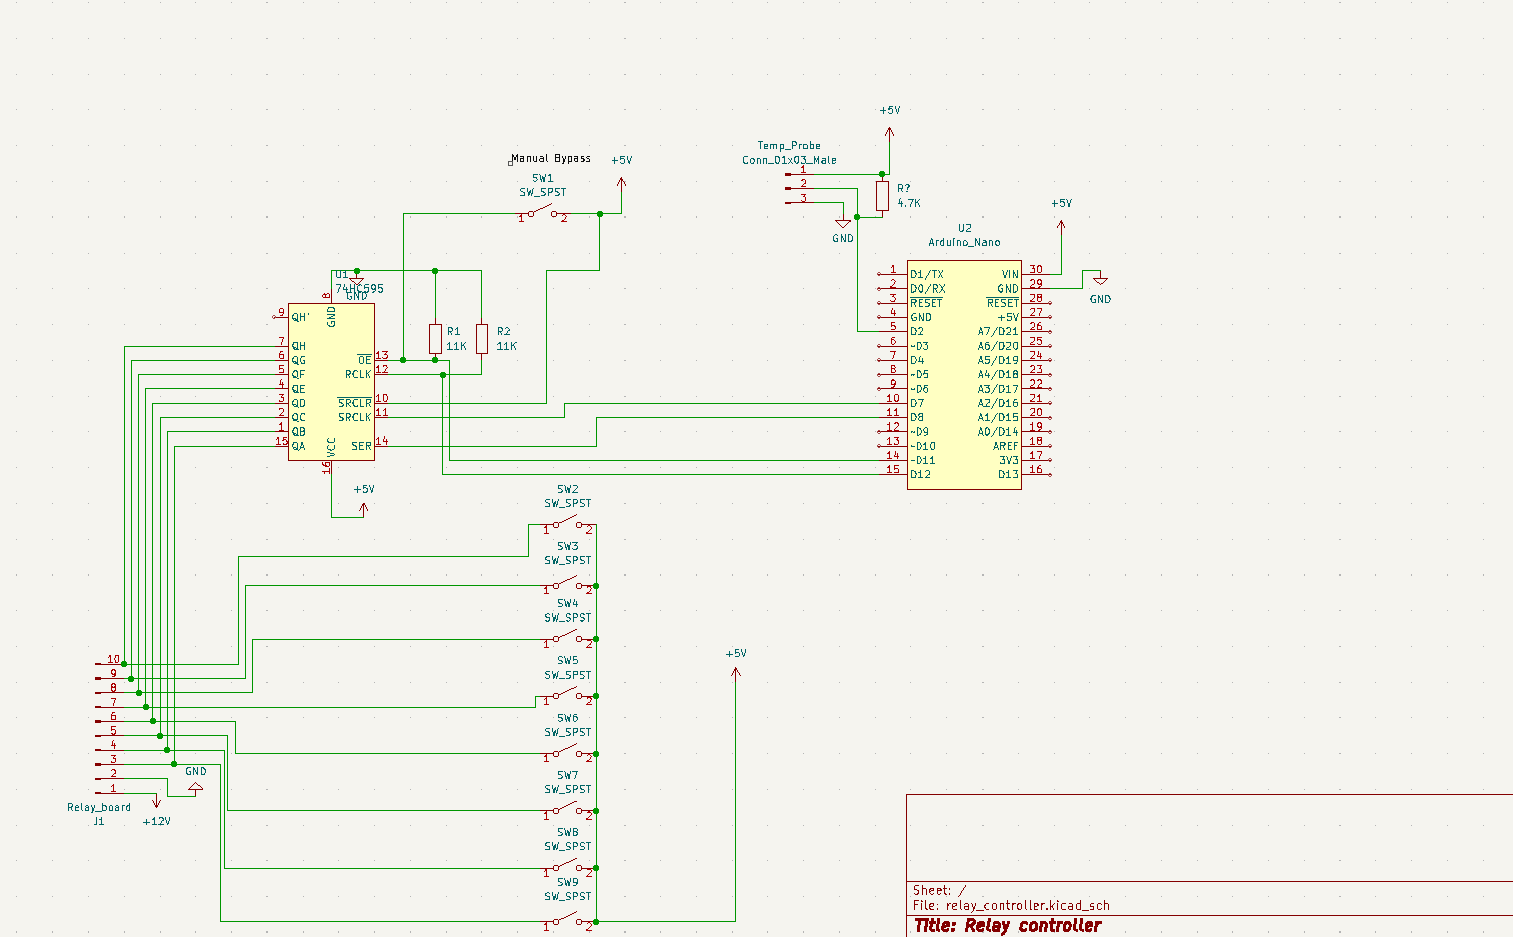Click the QH pin 7 on 74HC595
1513x937 pixels.
(281, 346)
